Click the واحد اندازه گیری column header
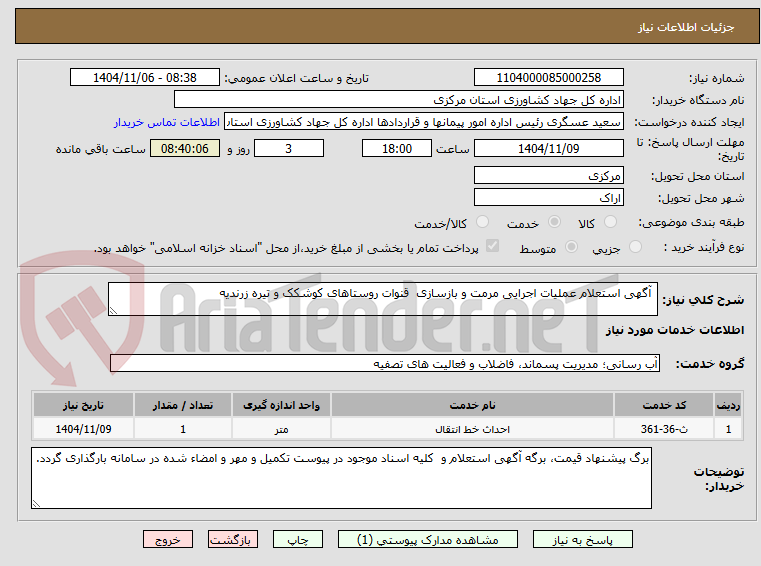 pos(281,405)
